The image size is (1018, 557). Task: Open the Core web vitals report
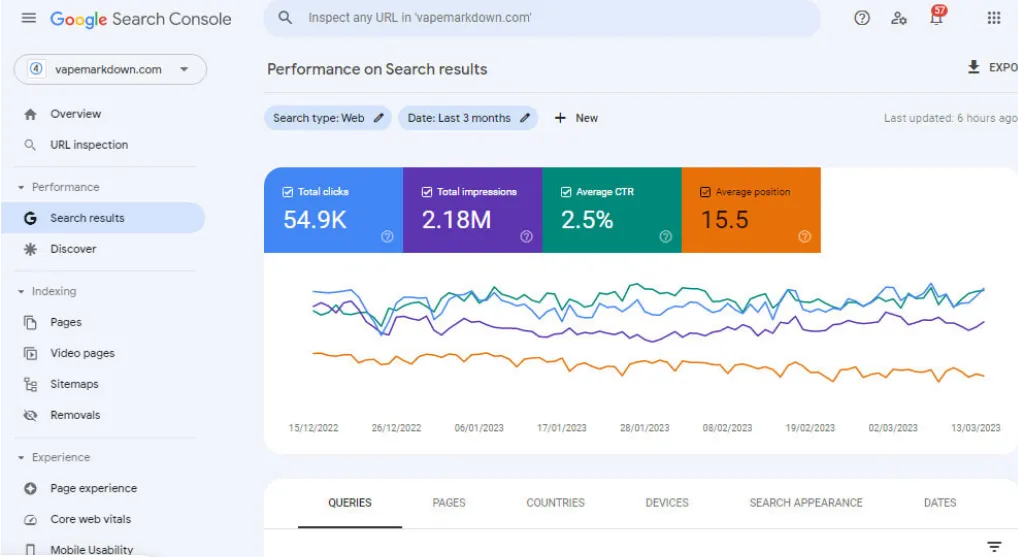91,519
